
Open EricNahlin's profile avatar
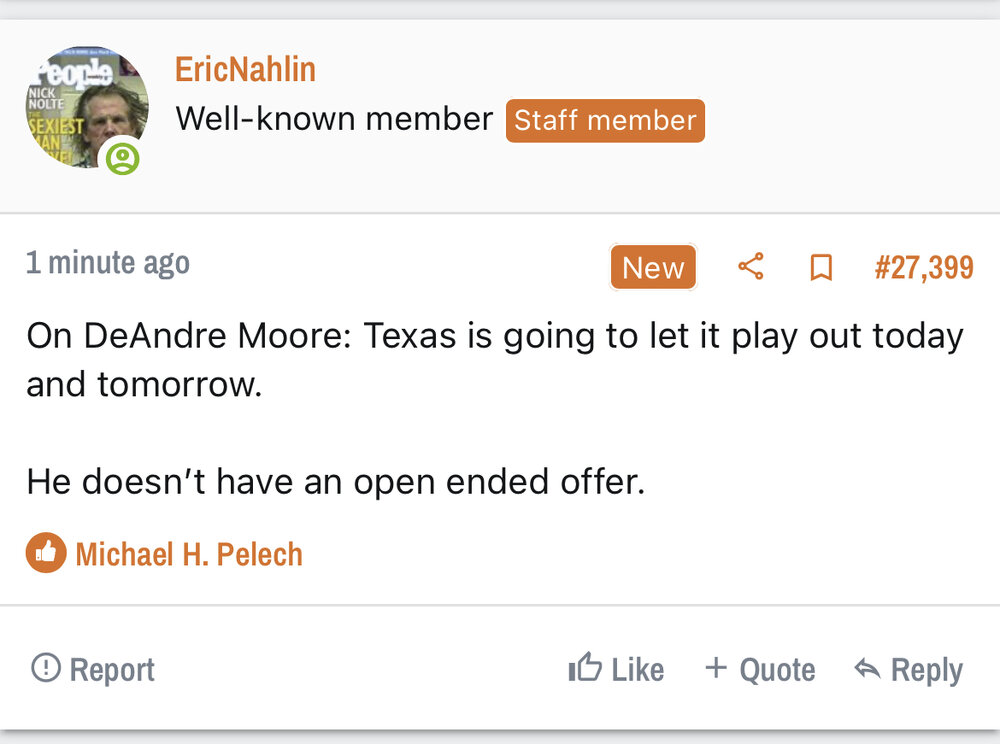pyautogui.click(x=86, y=106)
